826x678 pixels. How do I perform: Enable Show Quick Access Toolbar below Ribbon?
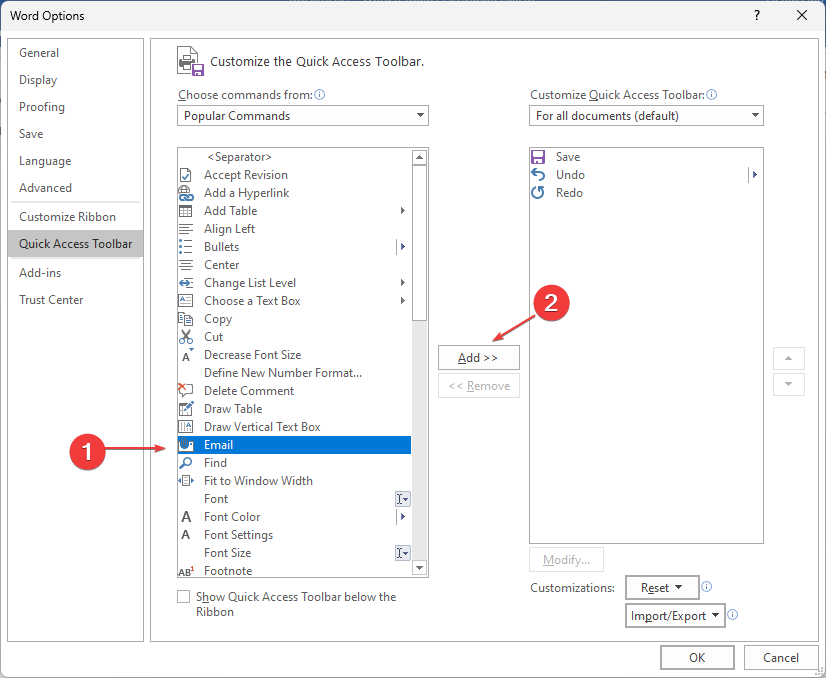183,596
